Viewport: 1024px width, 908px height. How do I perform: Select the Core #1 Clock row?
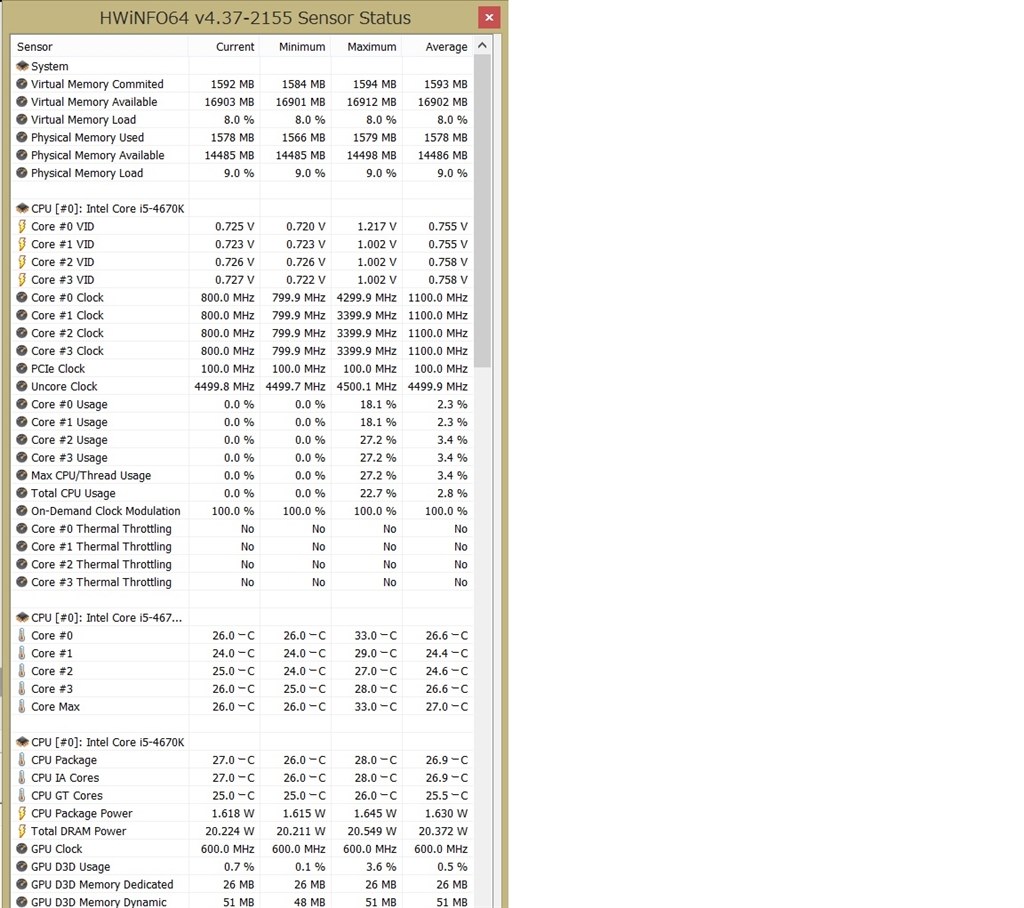[x=242, y=315]
